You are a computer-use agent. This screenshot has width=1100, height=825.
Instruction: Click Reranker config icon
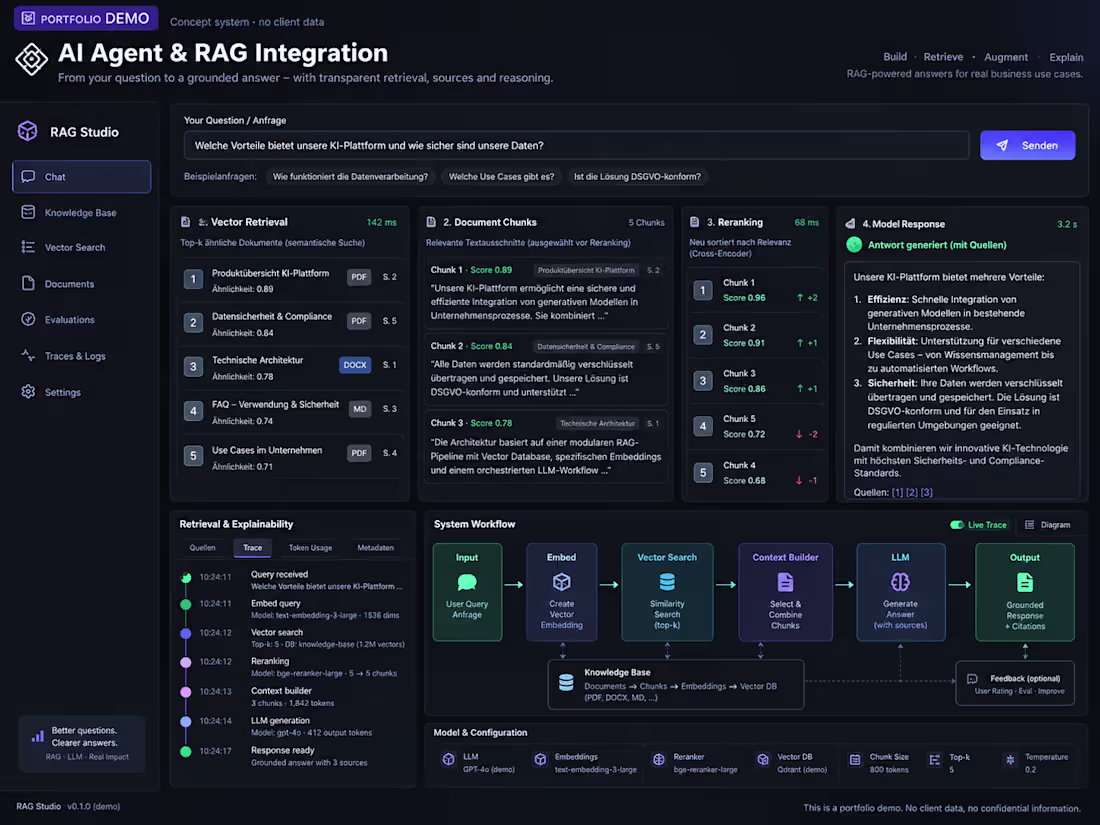click(659, 760)
